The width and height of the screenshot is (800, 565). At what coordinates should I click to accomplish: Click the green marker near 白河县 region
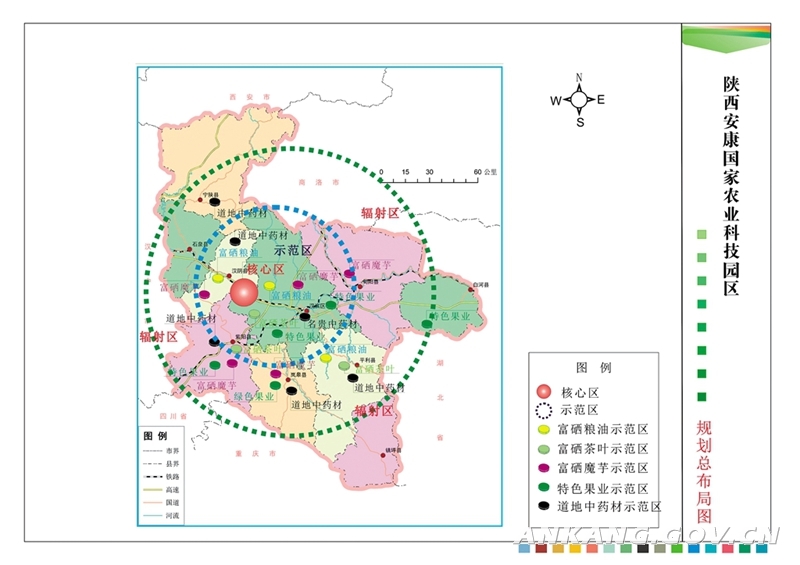(428, 323)
